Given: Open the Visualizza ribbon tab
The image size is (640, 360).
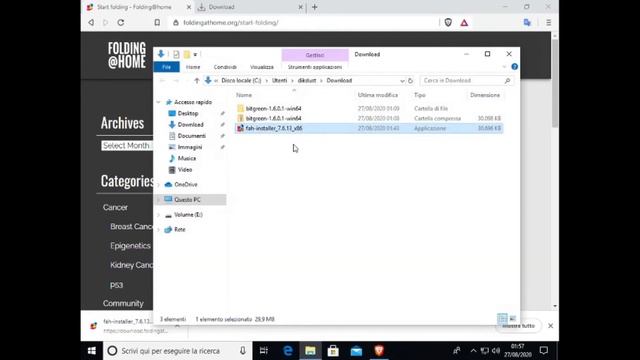Looking at the screenshot, I should click(262, 67).
